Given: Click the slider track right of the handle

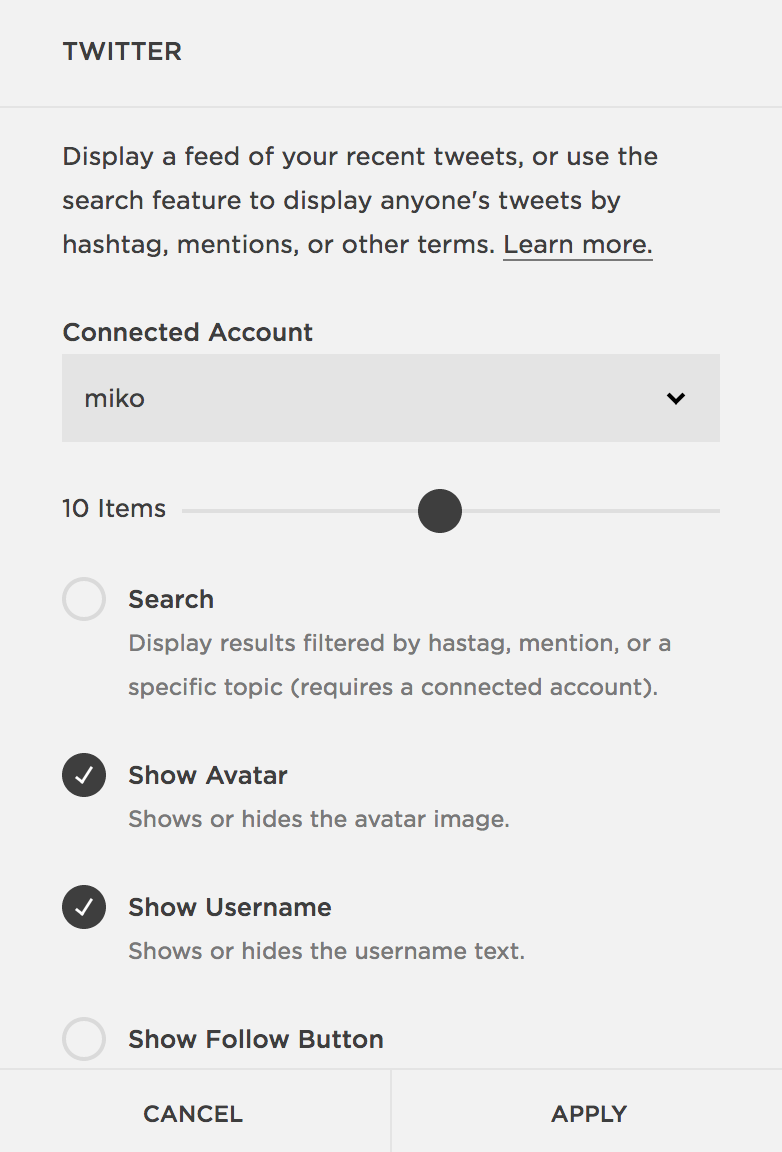Looking at the screenshot, I should pos(591,511).
